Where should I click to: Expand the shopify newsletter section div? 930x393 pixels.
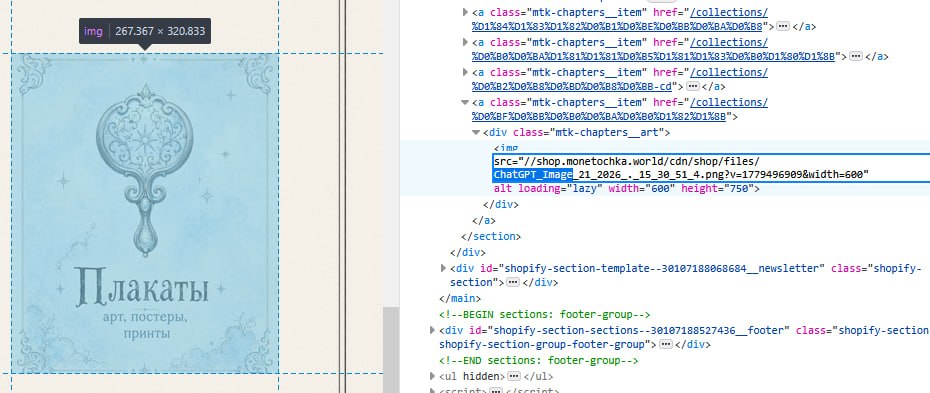pos(443,268)
